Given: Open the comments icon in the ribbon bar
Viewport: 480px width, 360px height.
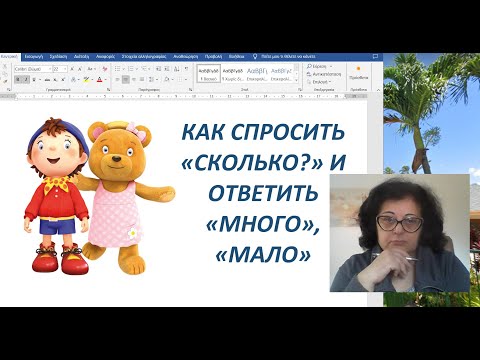Looking at the screenshot, I should 375,57.
